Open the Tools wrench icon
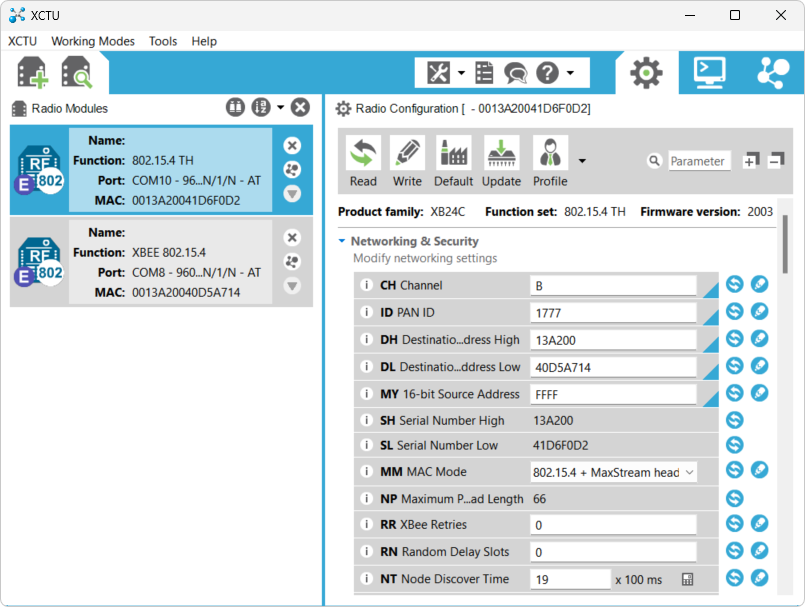Viewport: 805px width, 607px height. click(x=438, y=73)
